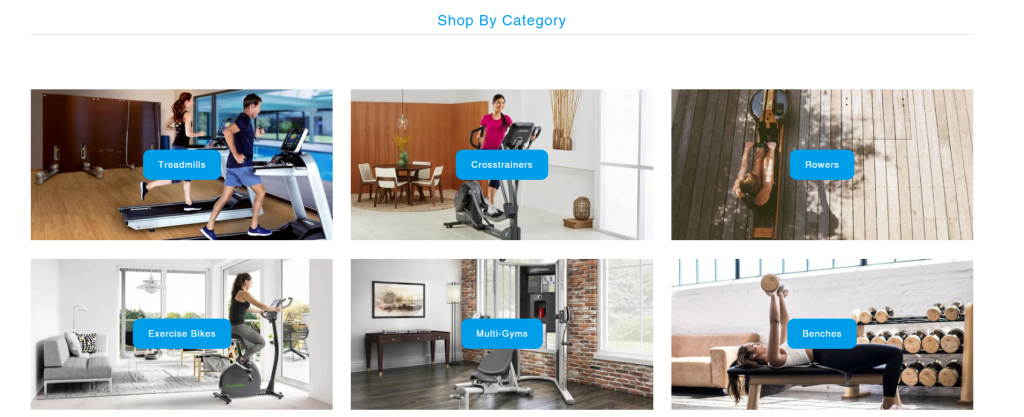Select the Benches category button
The image size is (1024, 417).
[x=822, y=333]
